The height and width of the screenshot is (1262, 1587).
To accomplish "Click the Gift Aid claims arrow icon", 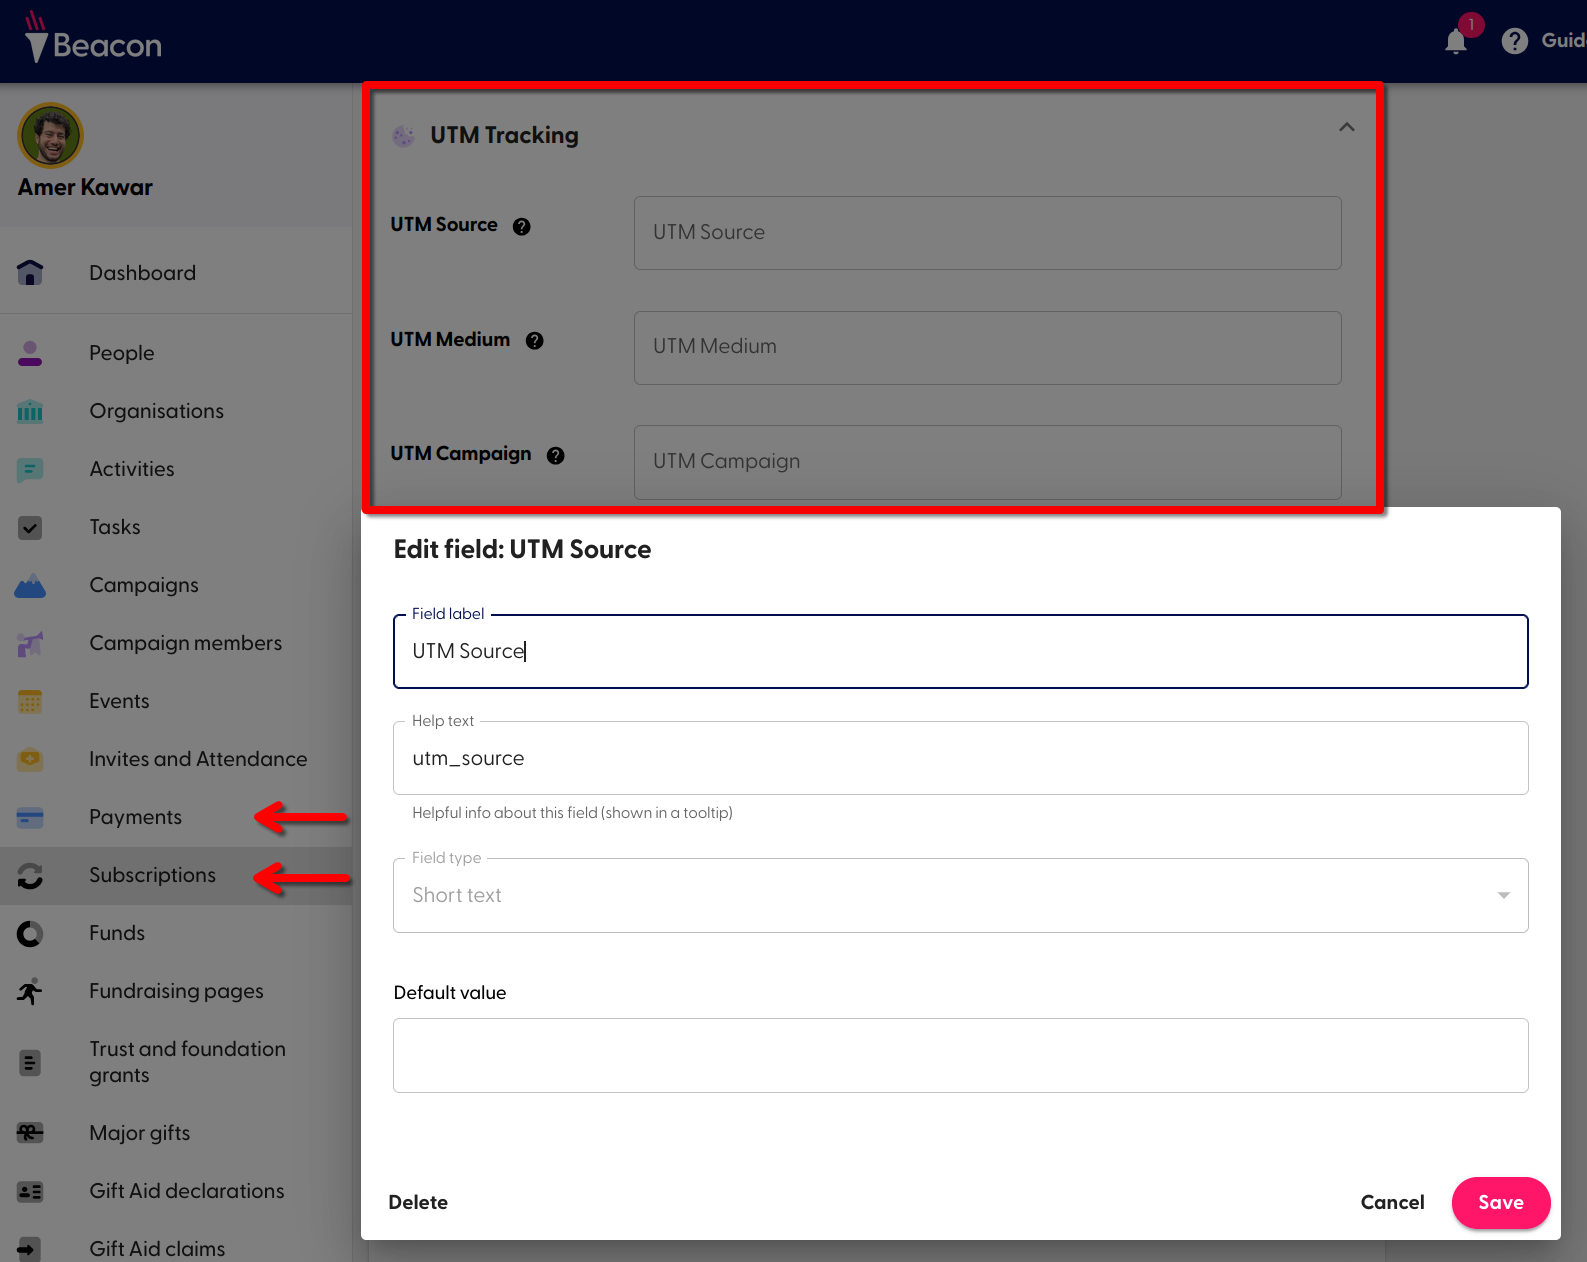I will 30,1249.
